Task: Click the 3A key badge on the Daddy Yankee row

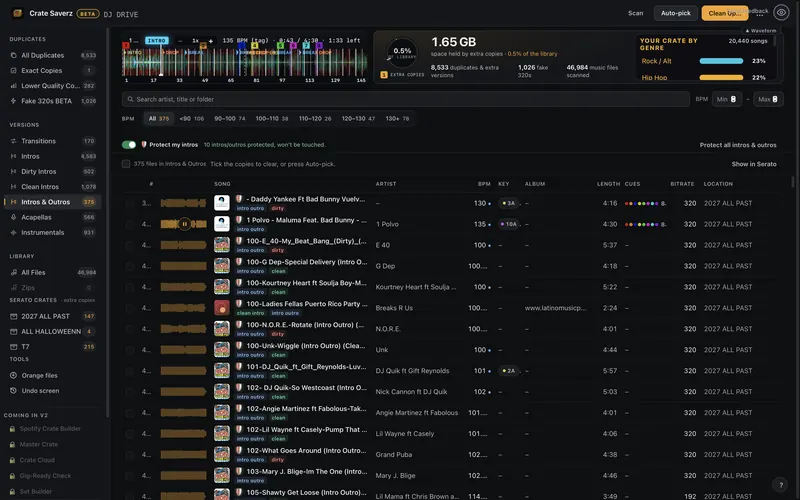Action: (509, 203)
